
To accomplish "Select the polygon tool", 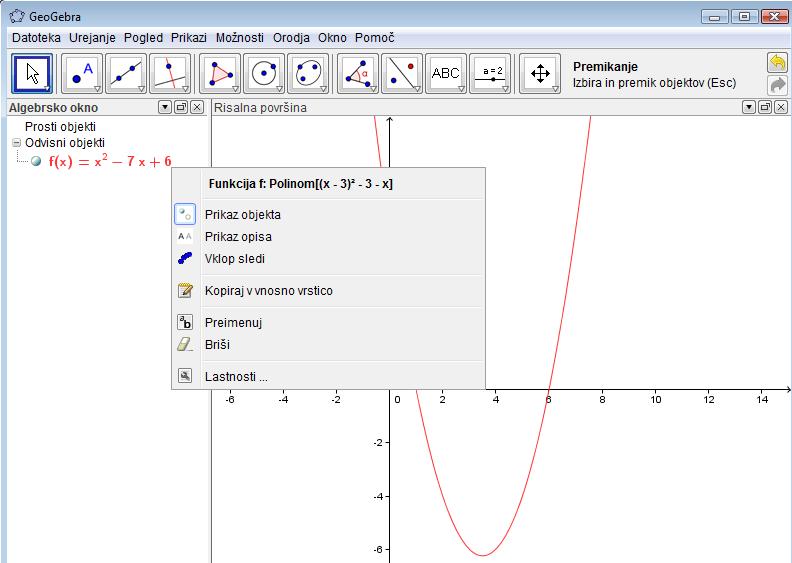I will 221,74.
